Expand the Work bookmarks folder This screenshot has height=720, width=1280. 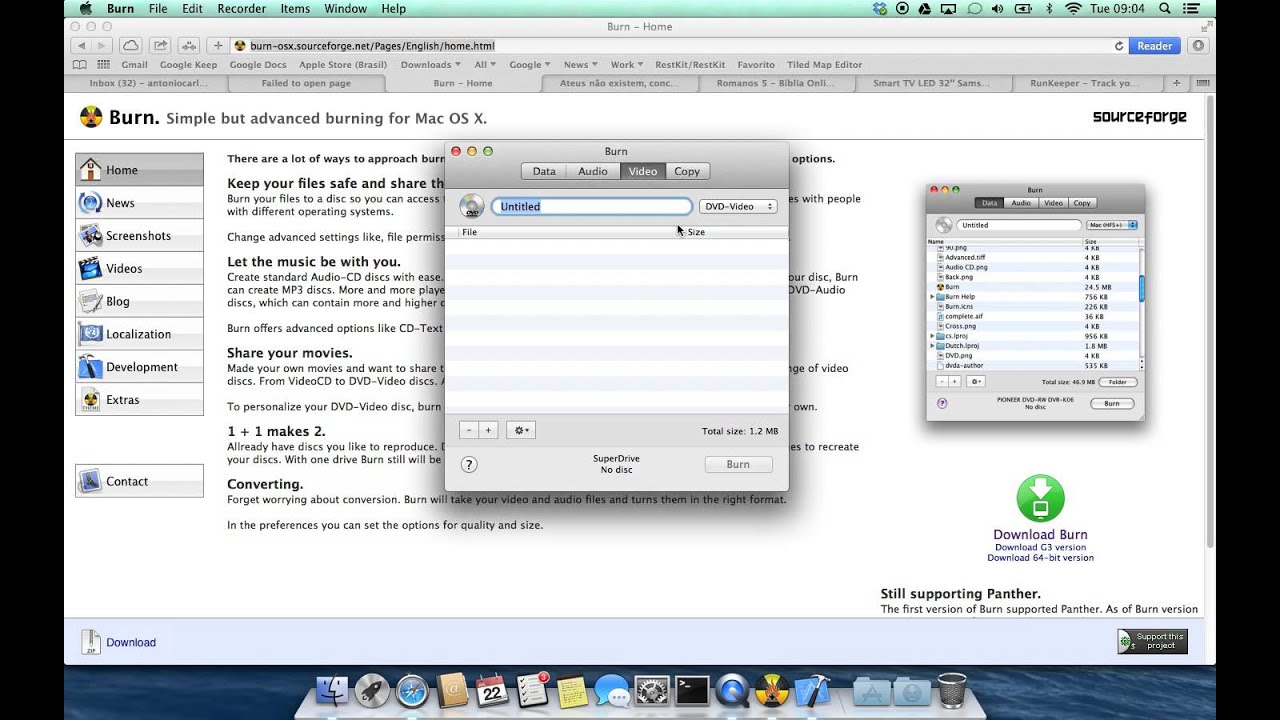coord(626,65)
